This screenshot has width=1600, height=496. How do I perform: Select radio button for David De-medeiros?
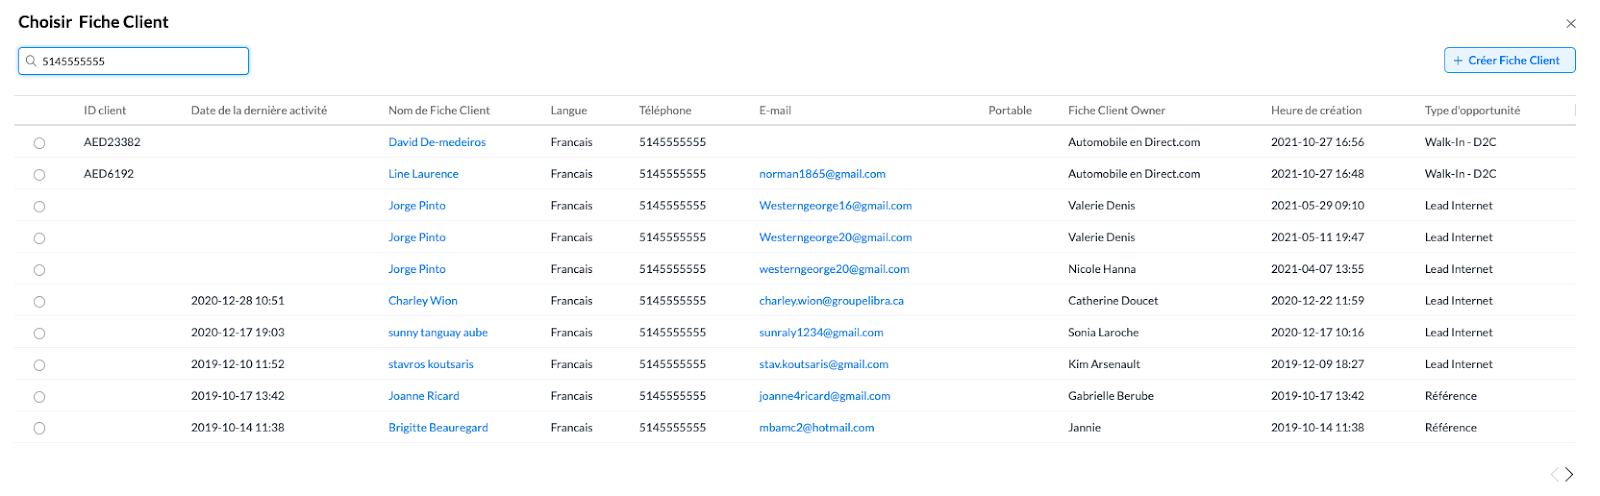39,143
